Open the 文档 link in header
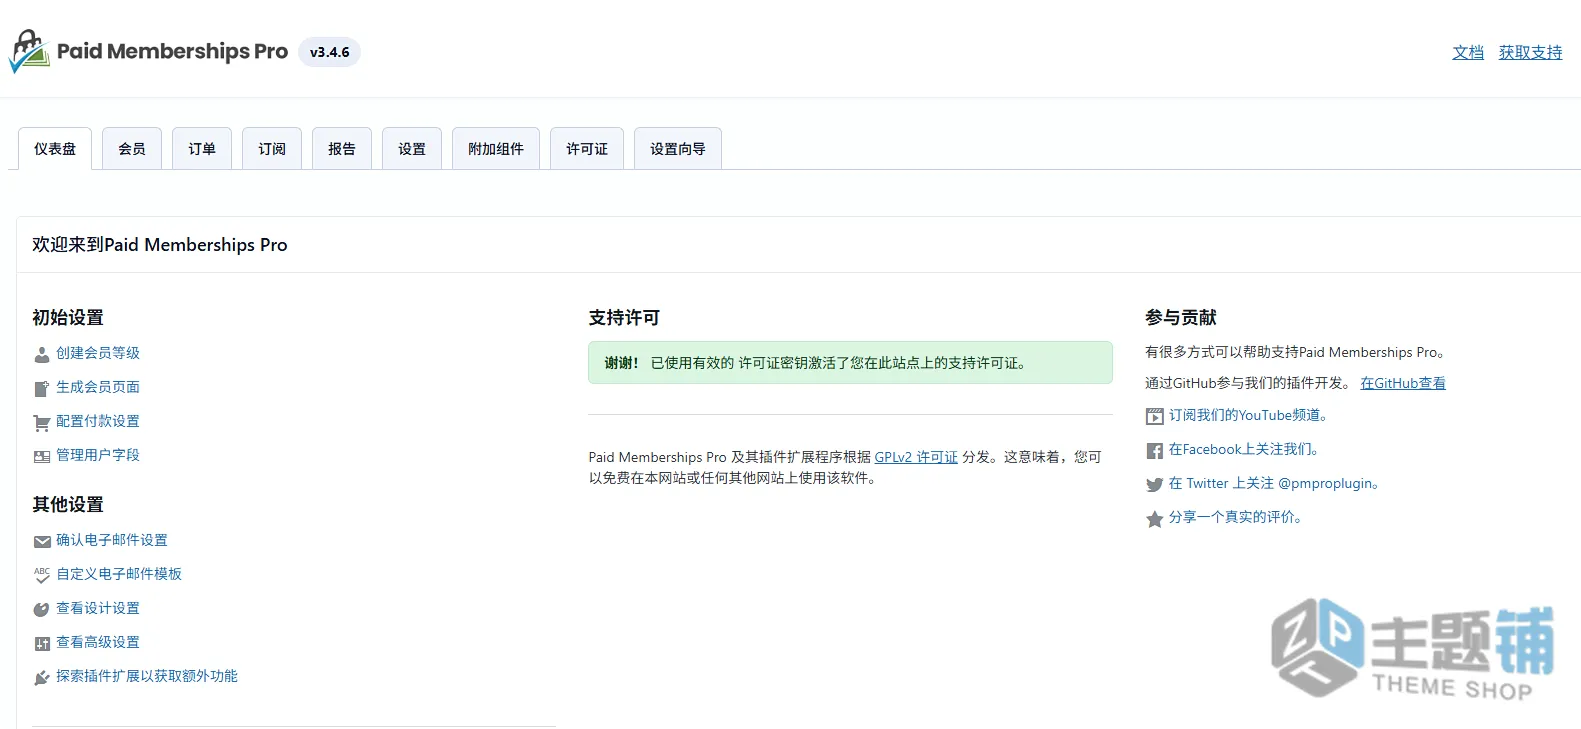 1468,52
